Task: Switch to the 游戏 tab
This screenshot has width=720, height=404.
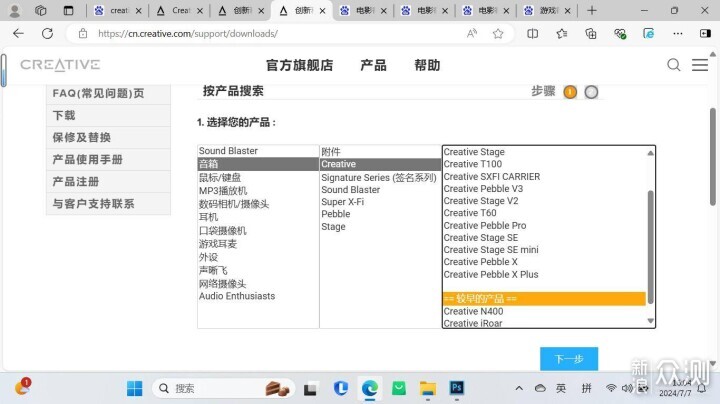Action: click(546, 11)
